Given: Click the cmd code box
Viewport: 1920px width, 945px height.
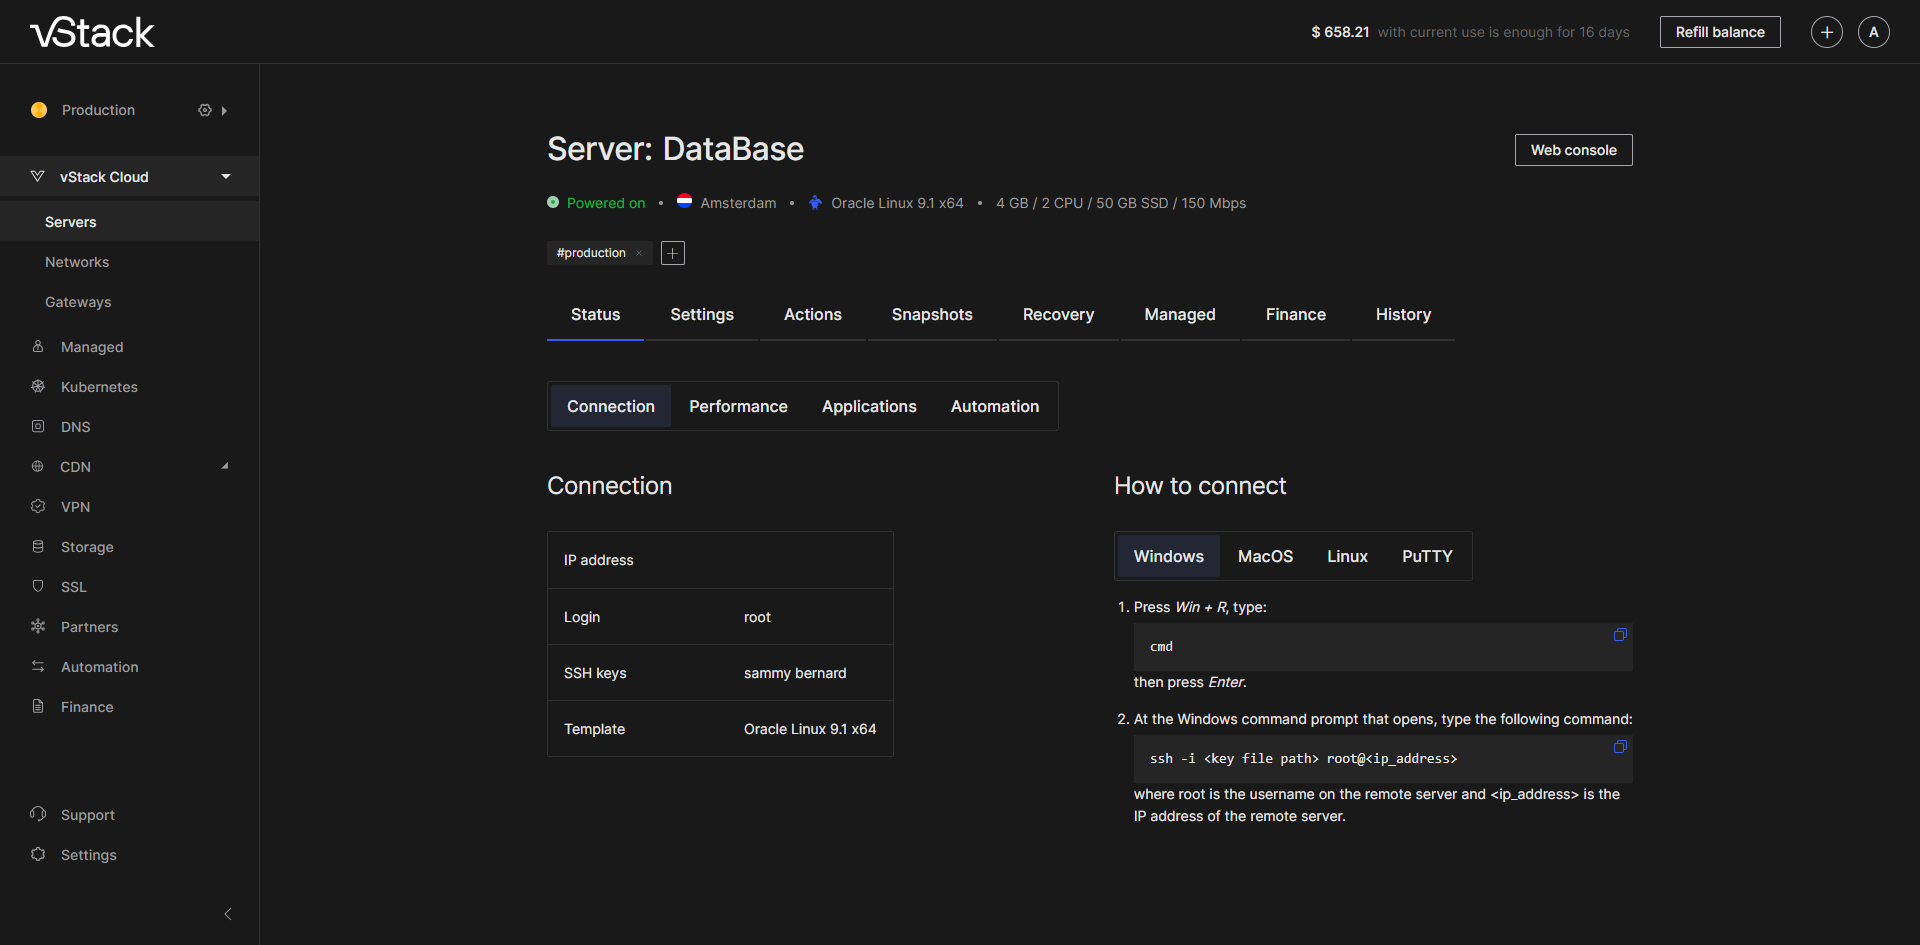Looking at the screenshot, I should tap(1383, 647).
